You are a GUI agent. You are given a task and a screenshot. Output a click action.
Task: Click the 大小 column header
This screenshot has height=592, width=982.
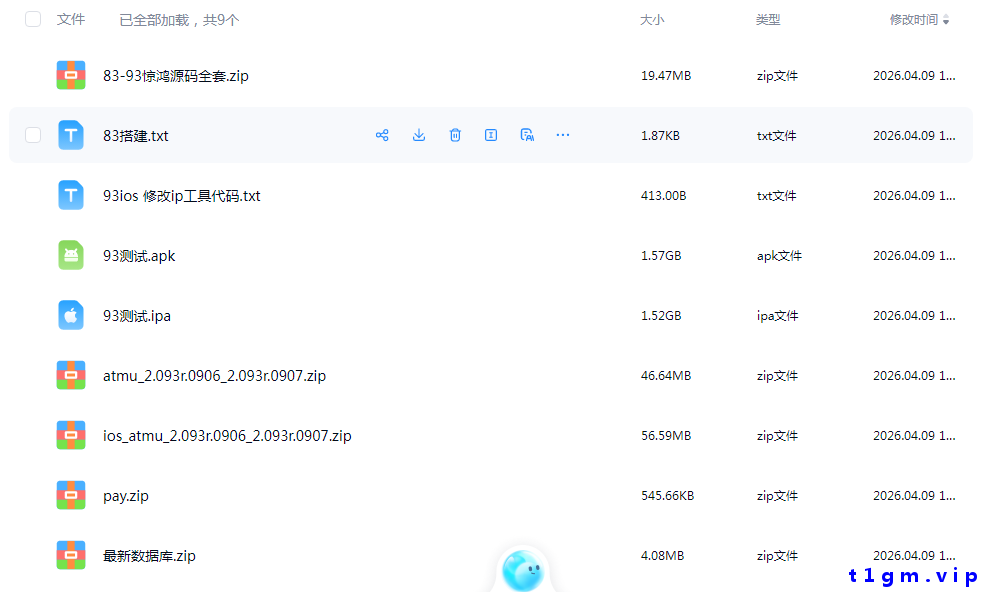tap(652, 19)
